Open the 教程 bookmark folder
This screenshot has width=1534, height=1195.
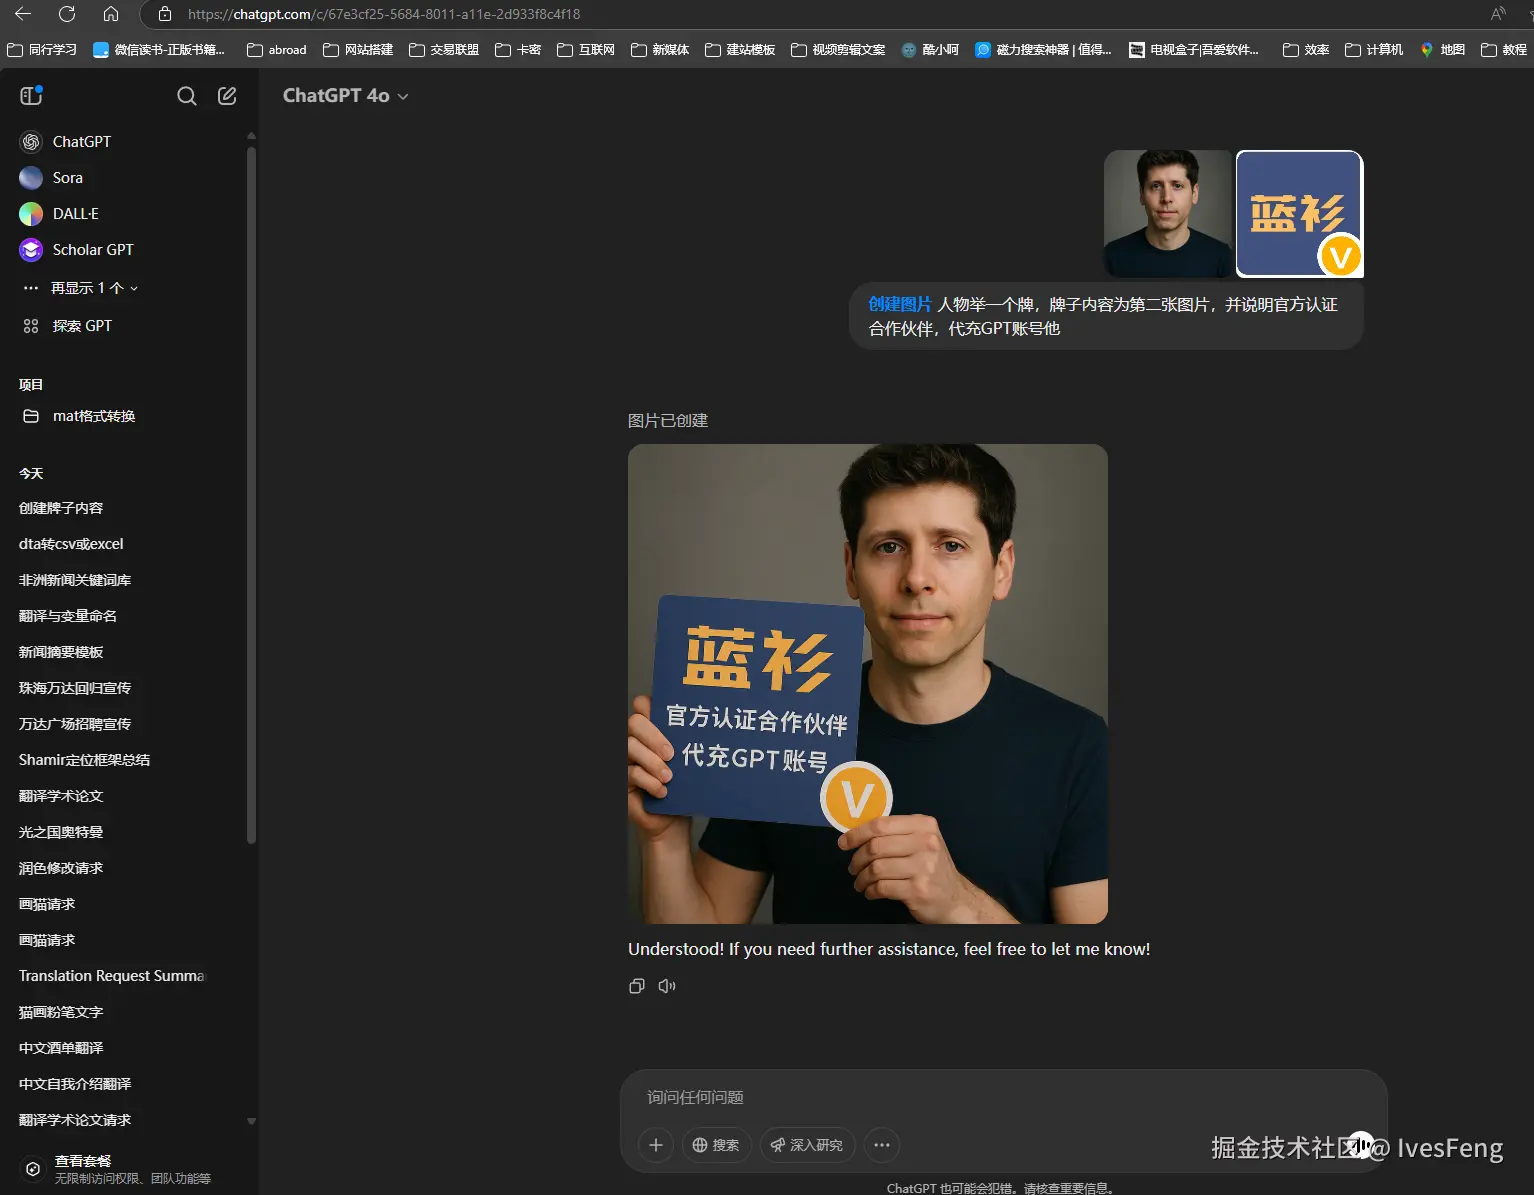1504,50
